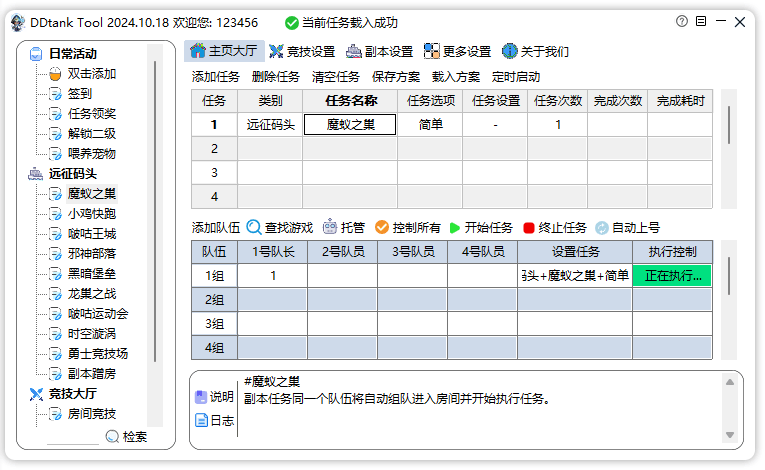Select 邪神部落 in the tree
Viewport: 765px width, 470px height.
[x=92, y=254]
